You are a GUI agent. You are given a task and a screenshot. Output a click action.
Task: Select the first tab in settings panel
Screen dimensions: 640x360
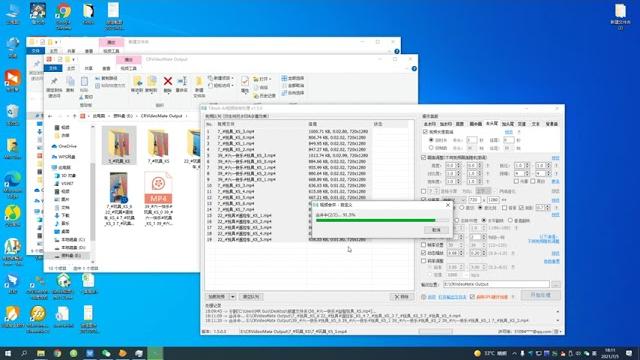[430, 124]
